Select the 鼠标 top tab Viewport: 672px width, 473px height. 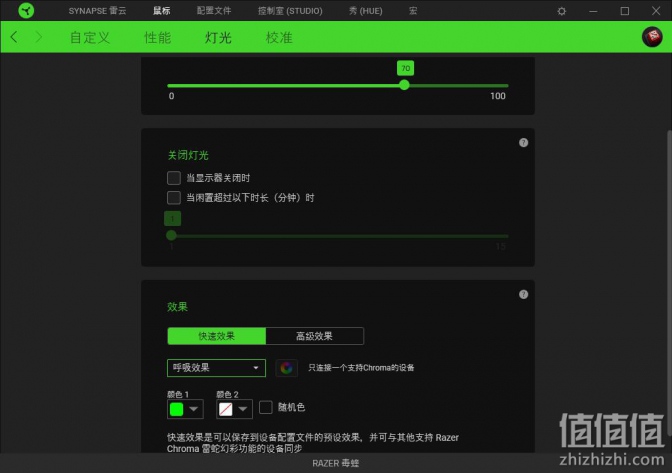(x=162, y=11)
